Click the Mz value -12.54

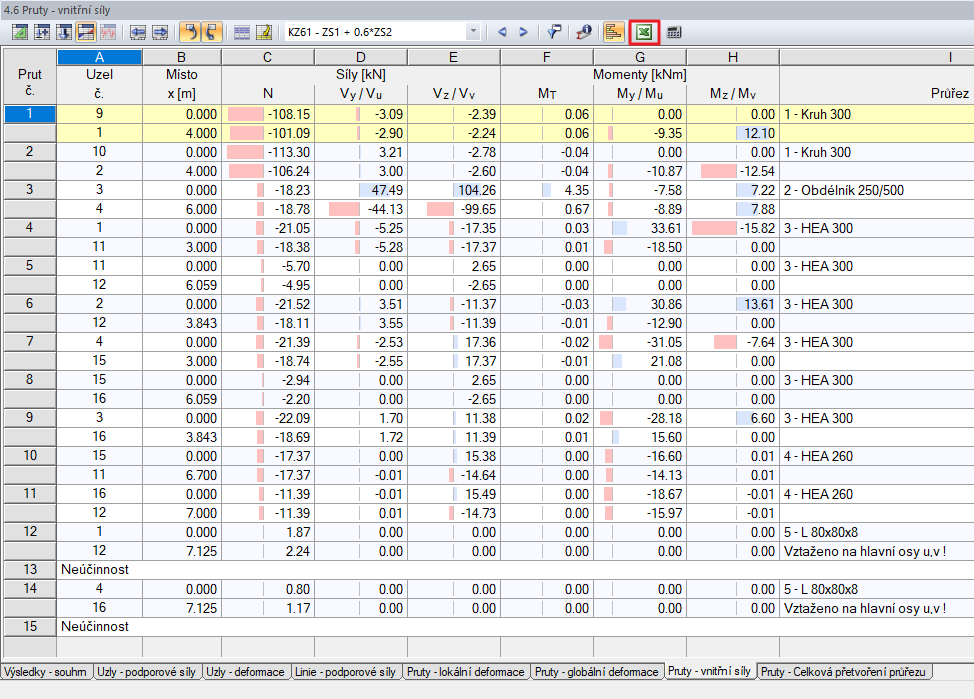(x=757, y=171)
